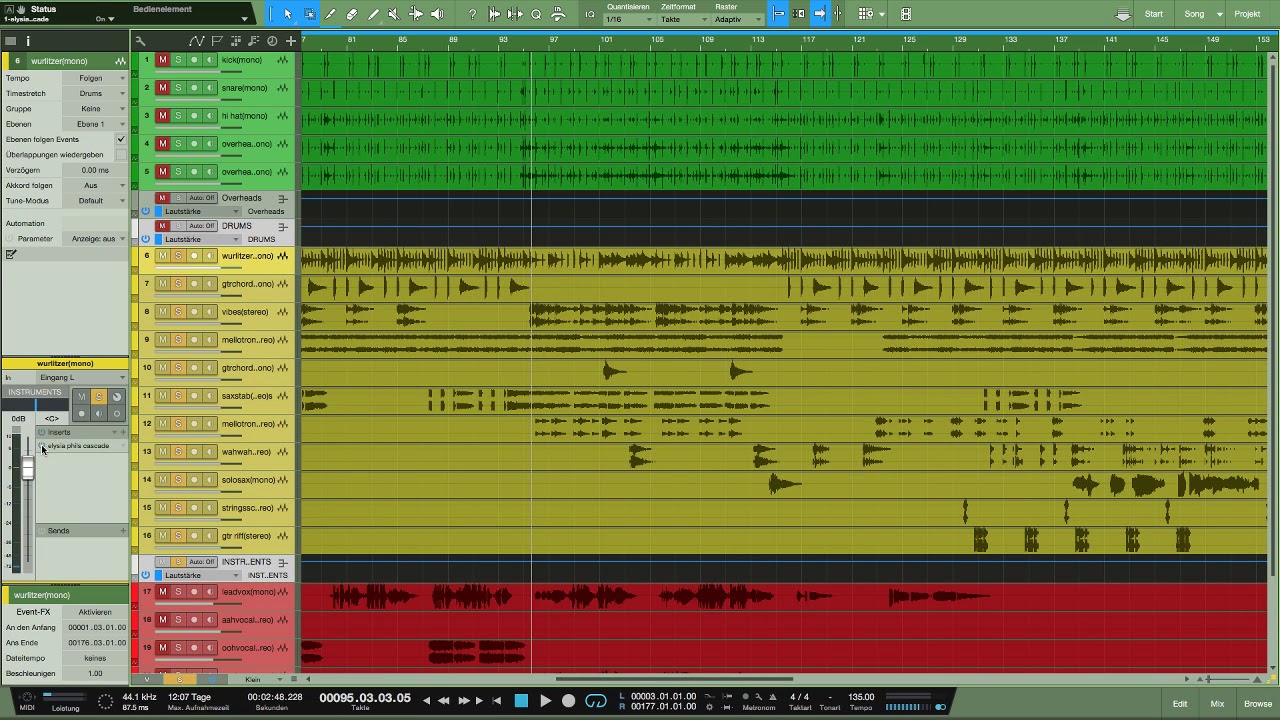
Task: Open the question mark help icon
Action: (472, 14)
